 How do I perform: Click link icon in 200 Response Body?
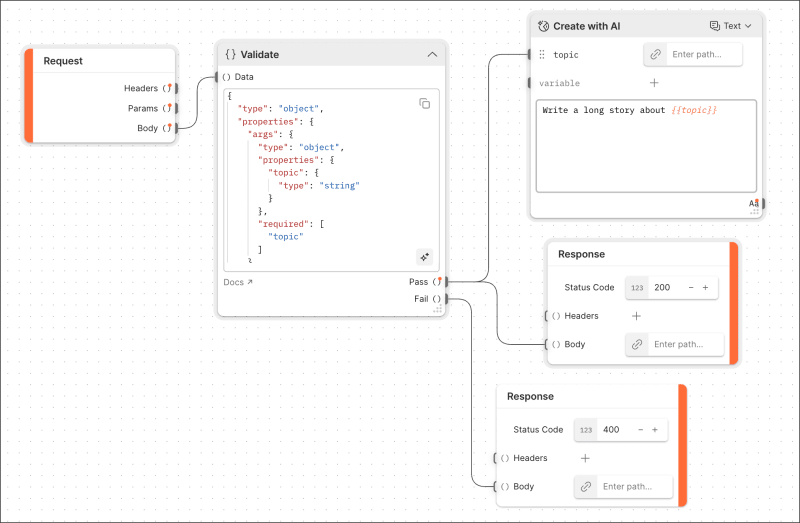(637, 344)
